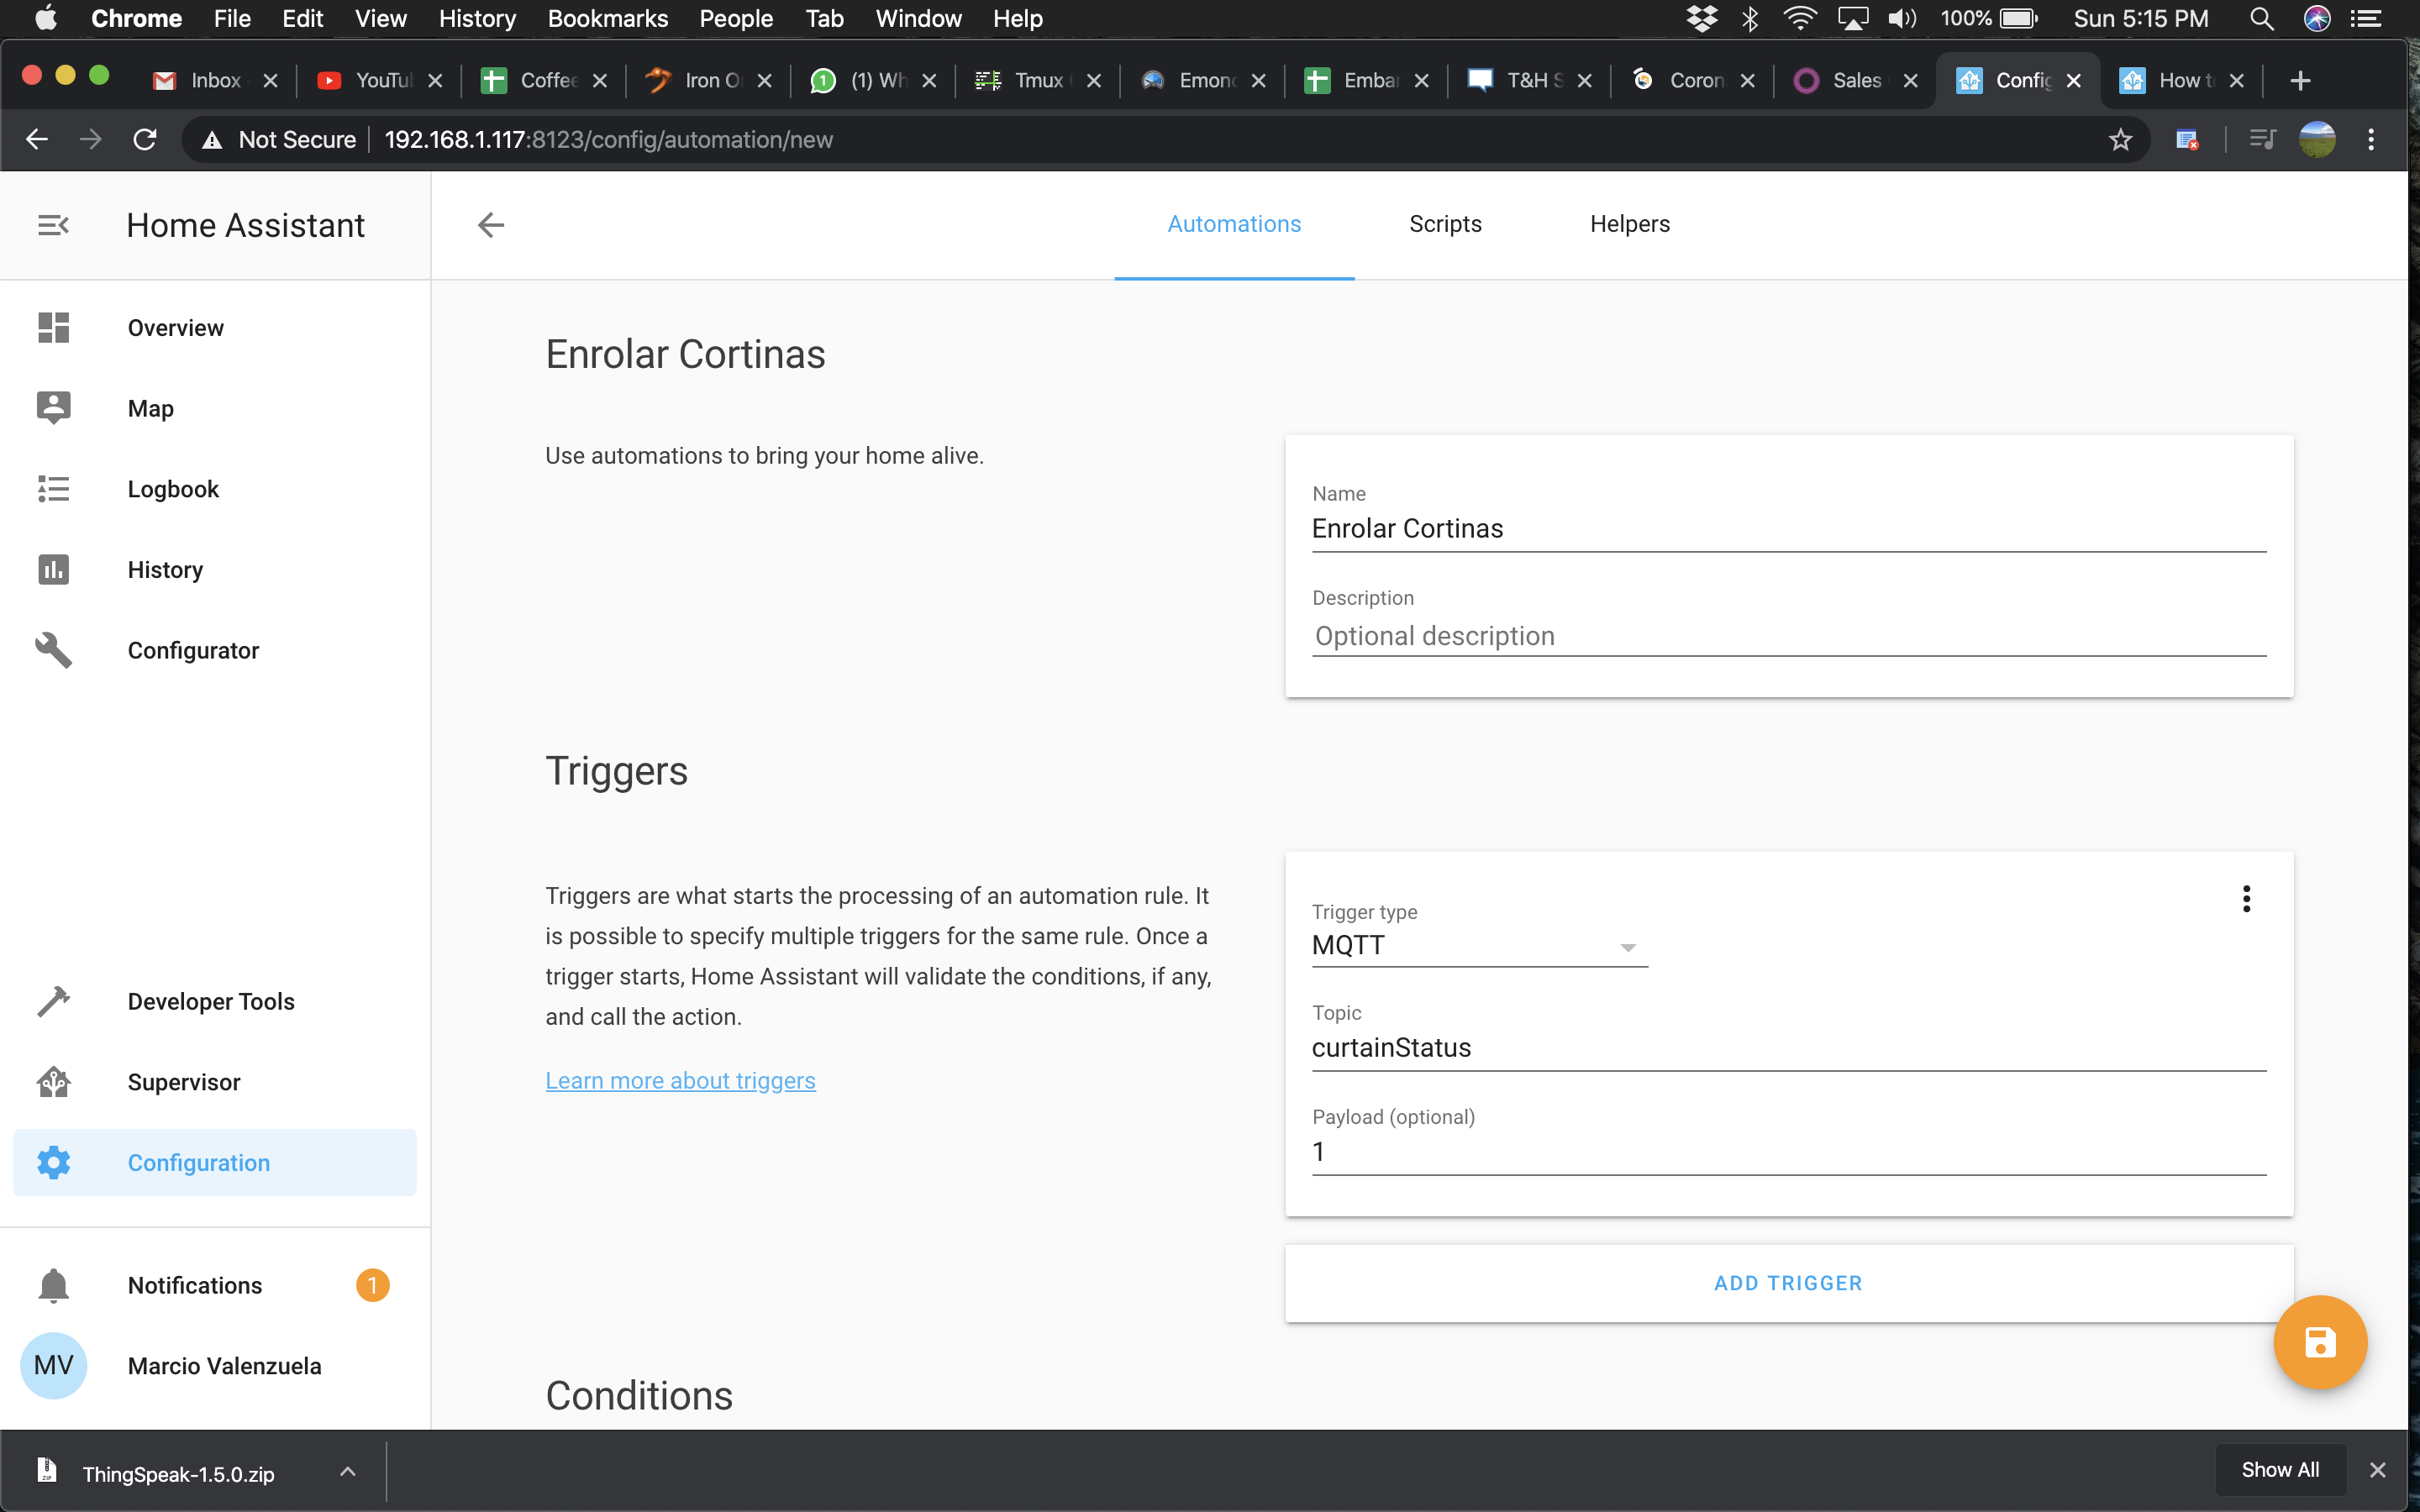
Task: Open the Trigger type dropdown
Action: [1627, 948]
